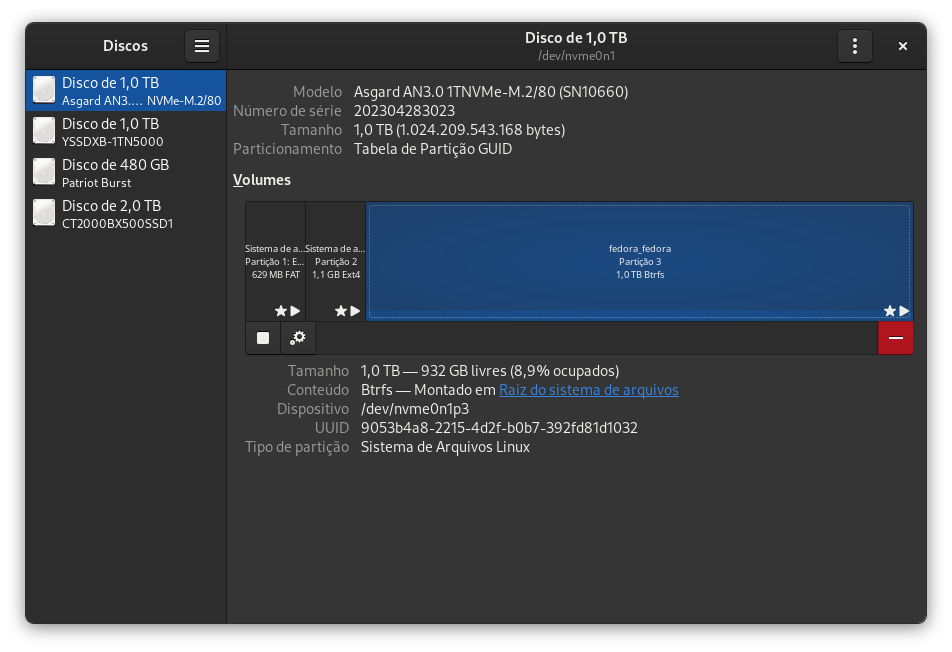This screenshot has width=952, height=652.
Task: Delete the selected partition with the red minus button
Action: 895,337
